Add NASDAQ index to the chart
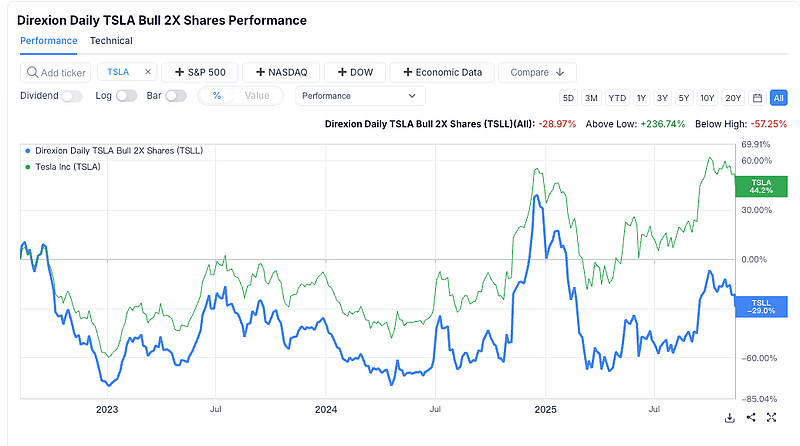The width and height of the screenshot is (800, 446). point(280,72)
